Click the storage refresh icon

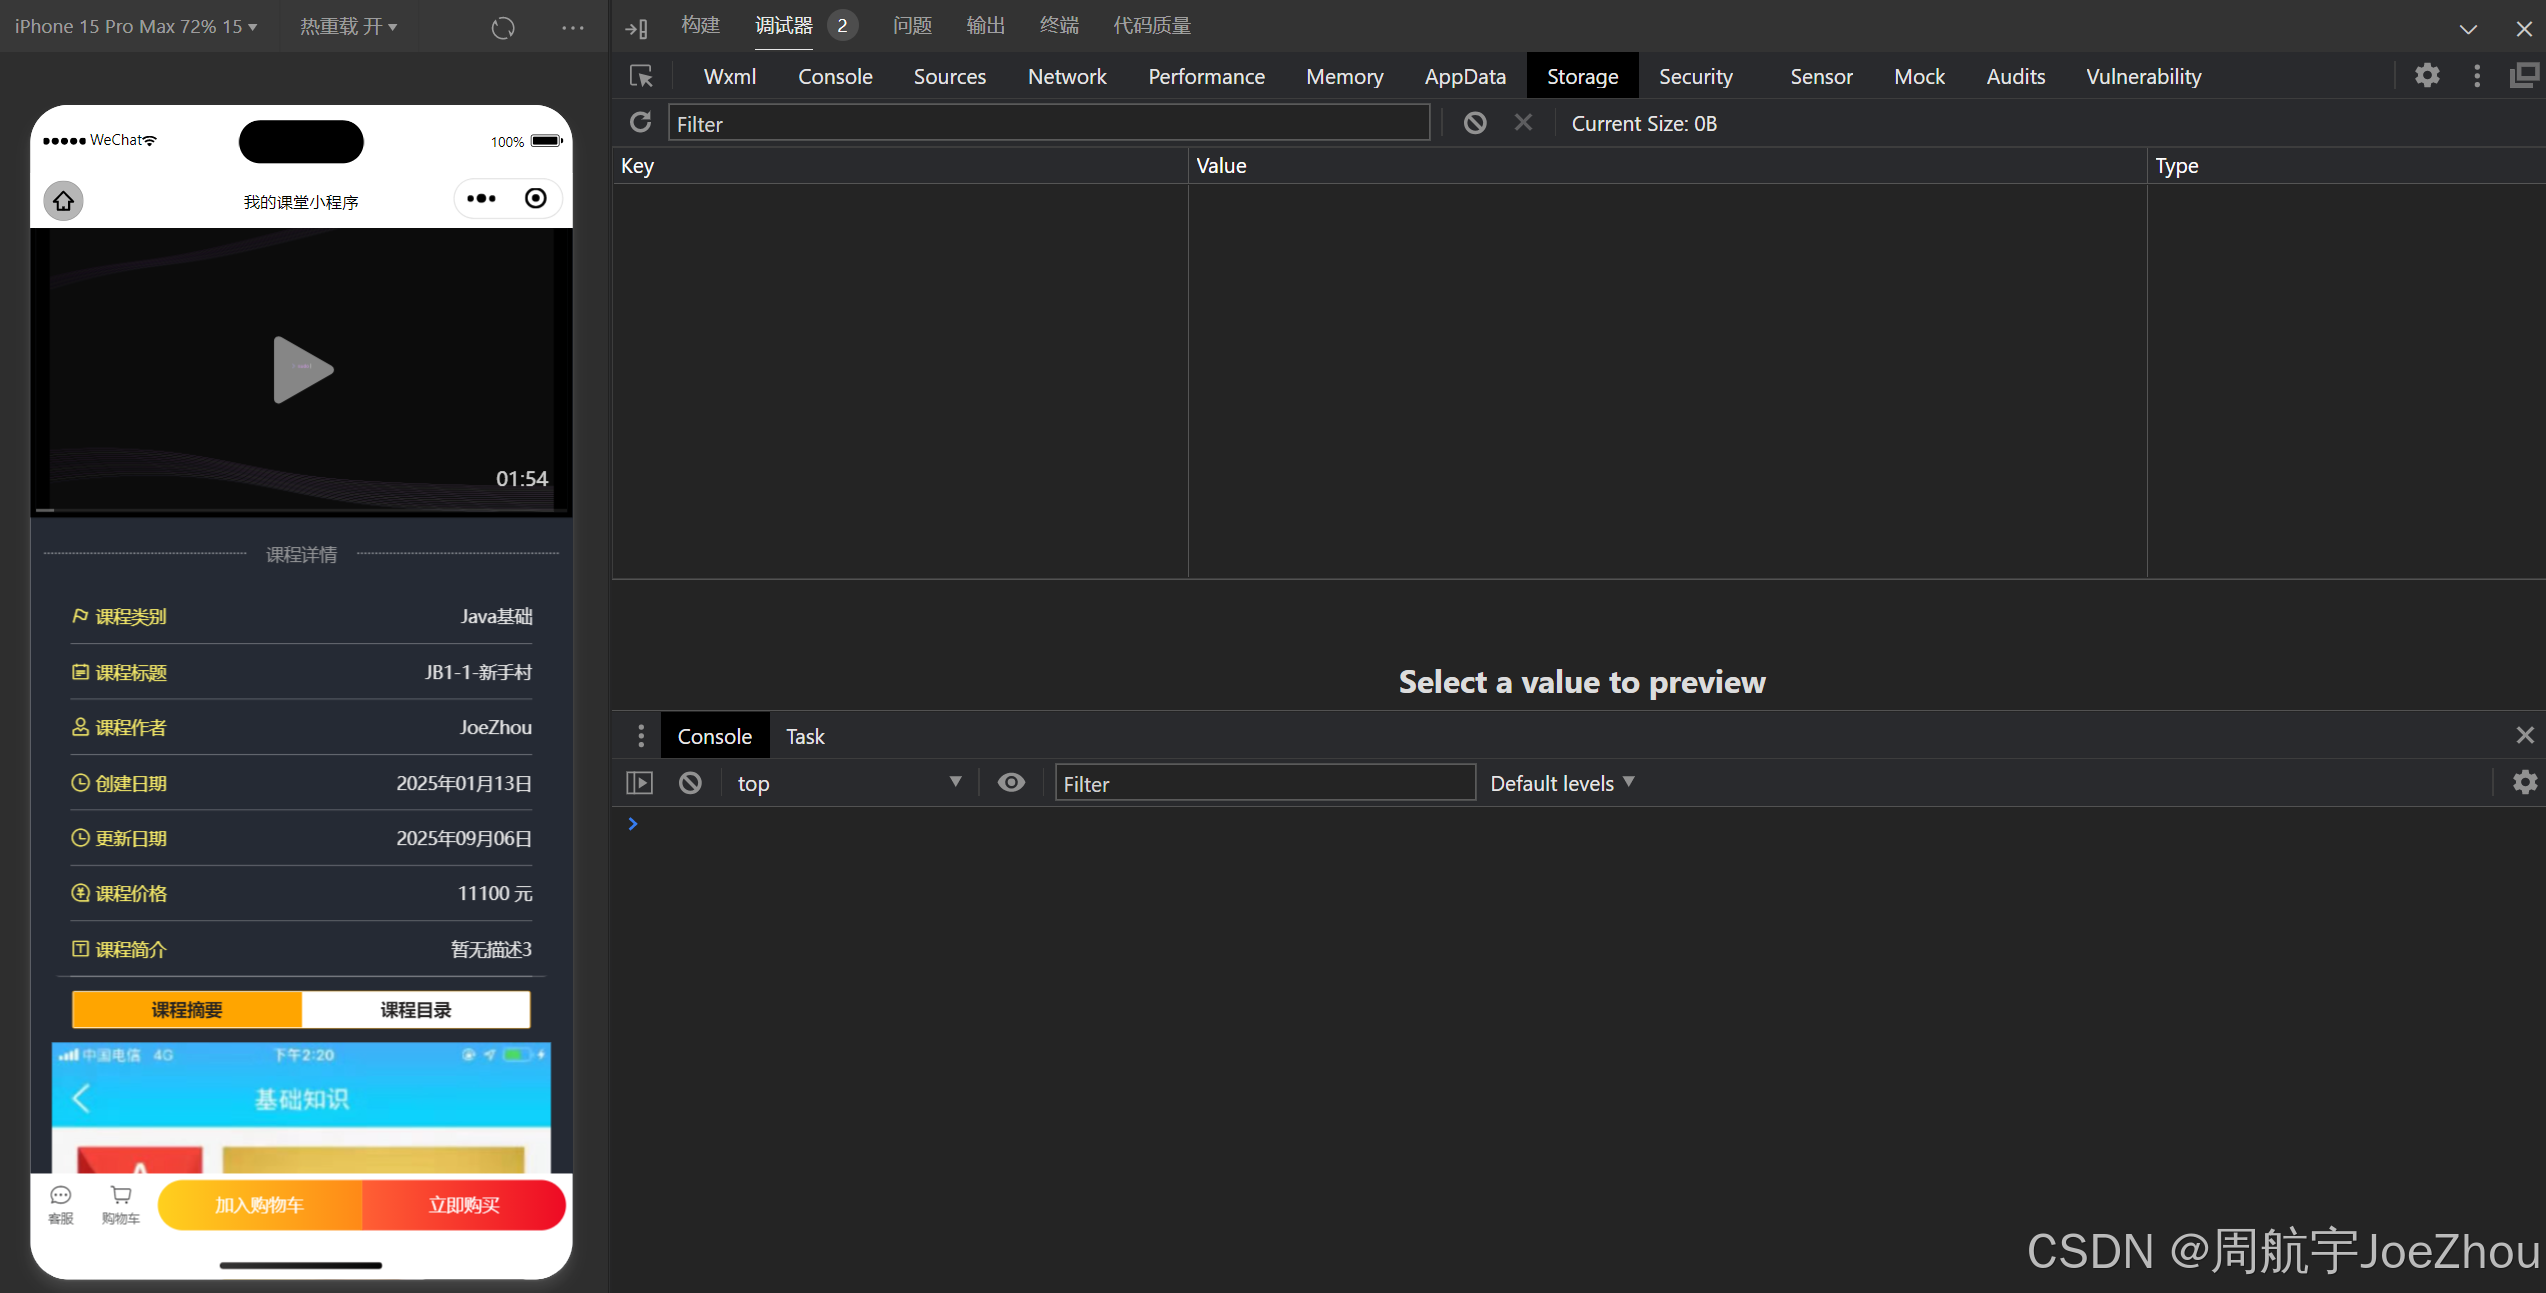(640, 123)
